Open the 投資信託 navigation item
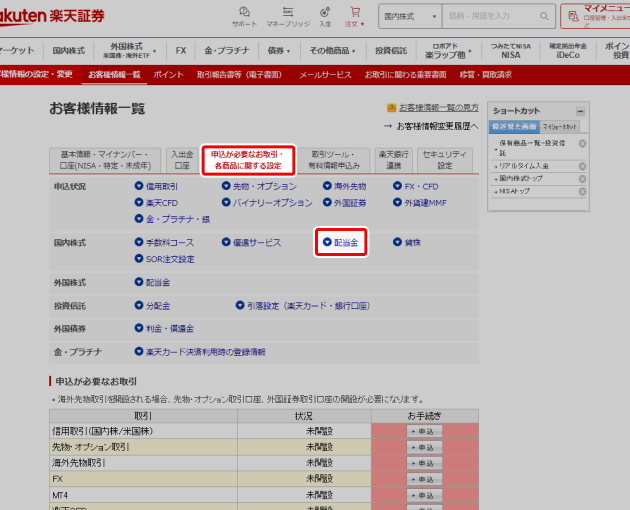This screenshot has width=630, height=510. 391,51
